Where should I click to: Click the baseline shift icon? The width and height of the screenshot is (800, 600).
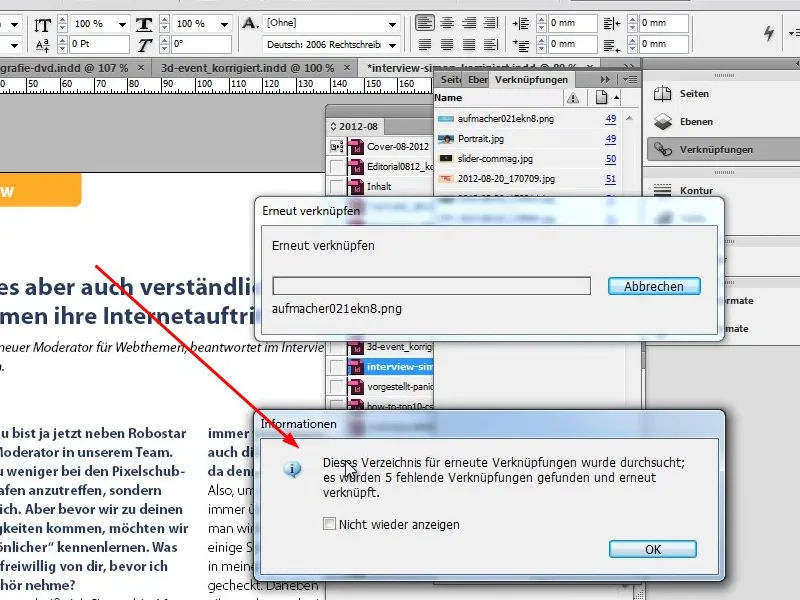pyautogui.click(x=43, y=45)
